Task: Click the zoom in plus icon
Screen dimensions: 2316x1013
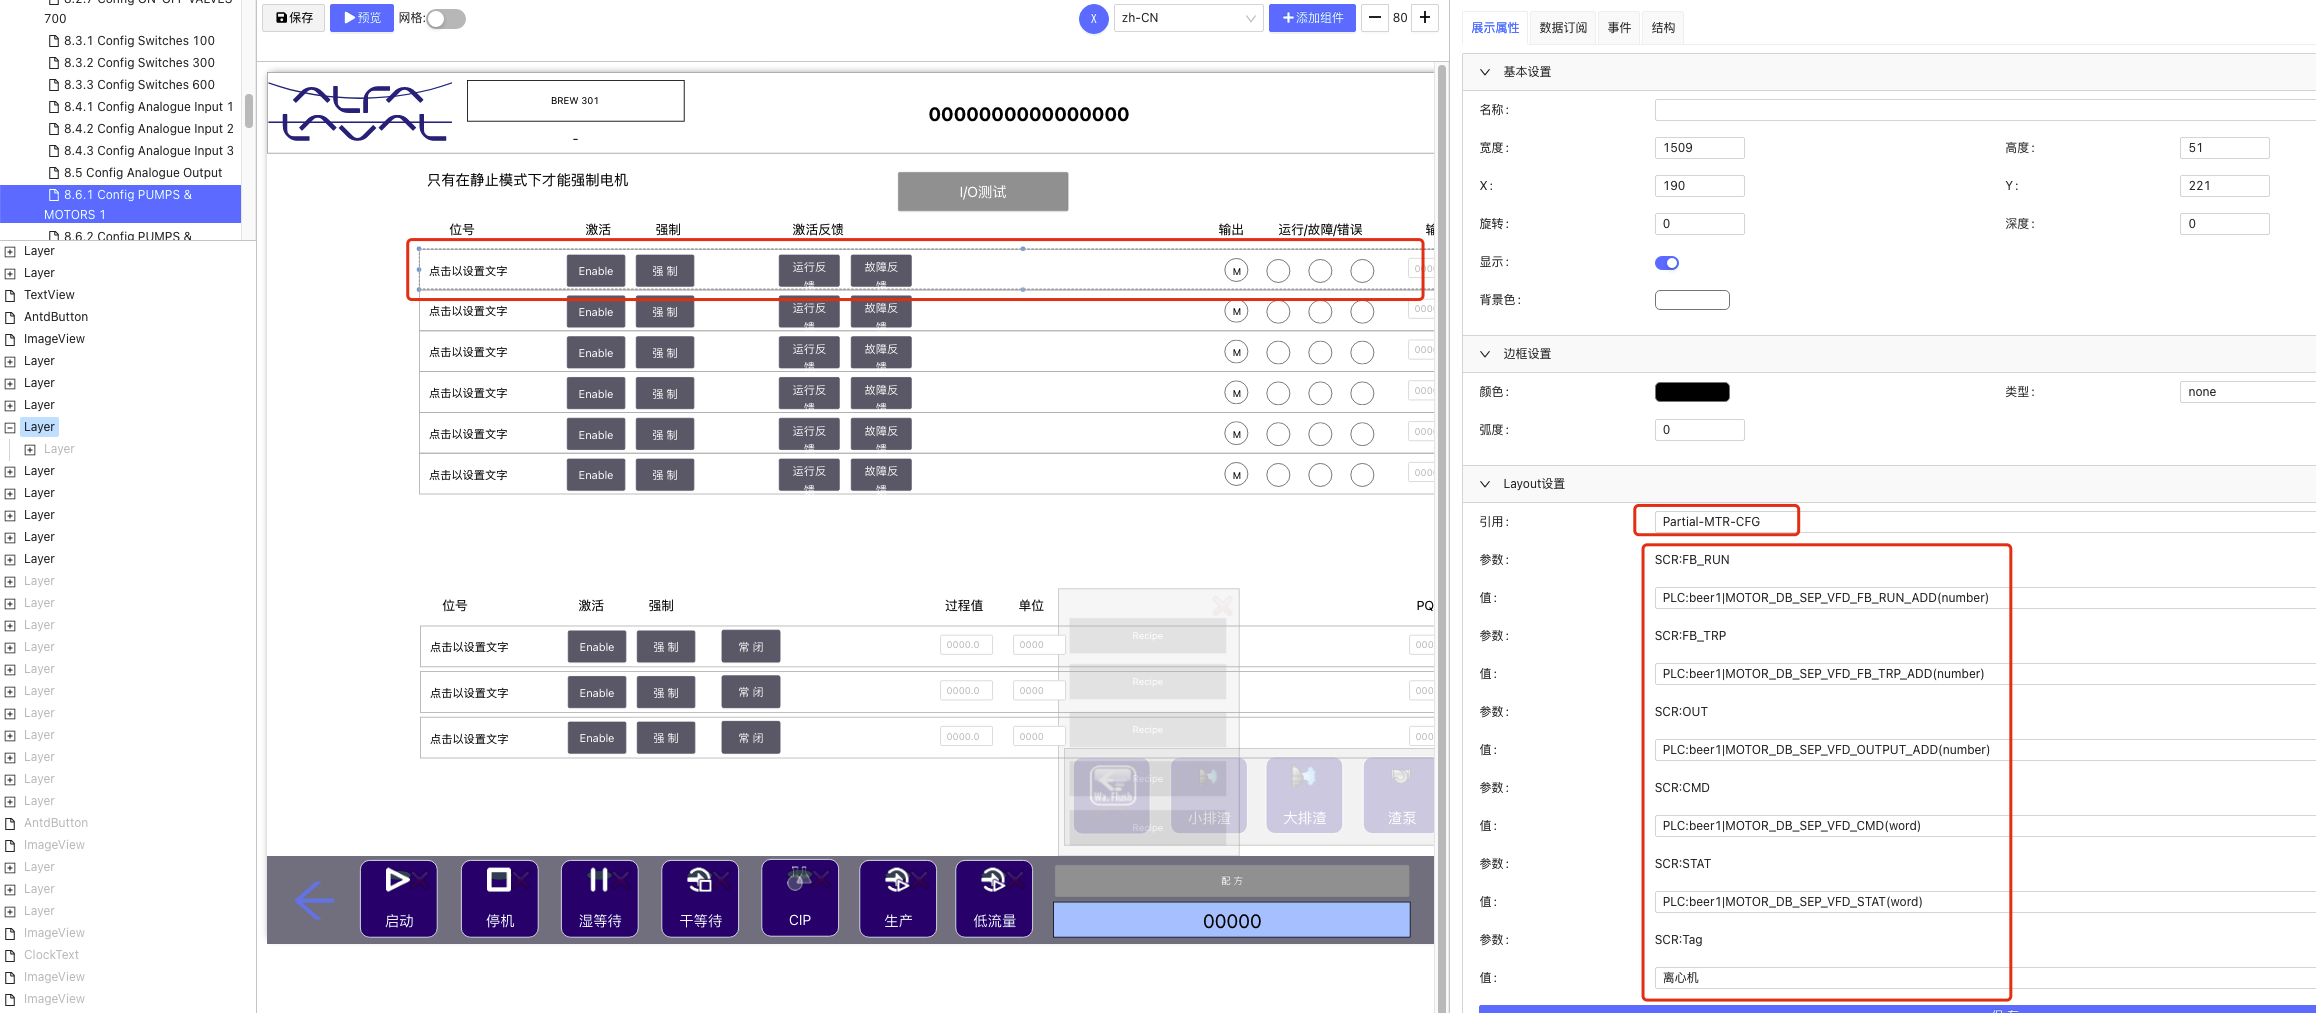Action: pyautogui.click(x=1425, y=18)
